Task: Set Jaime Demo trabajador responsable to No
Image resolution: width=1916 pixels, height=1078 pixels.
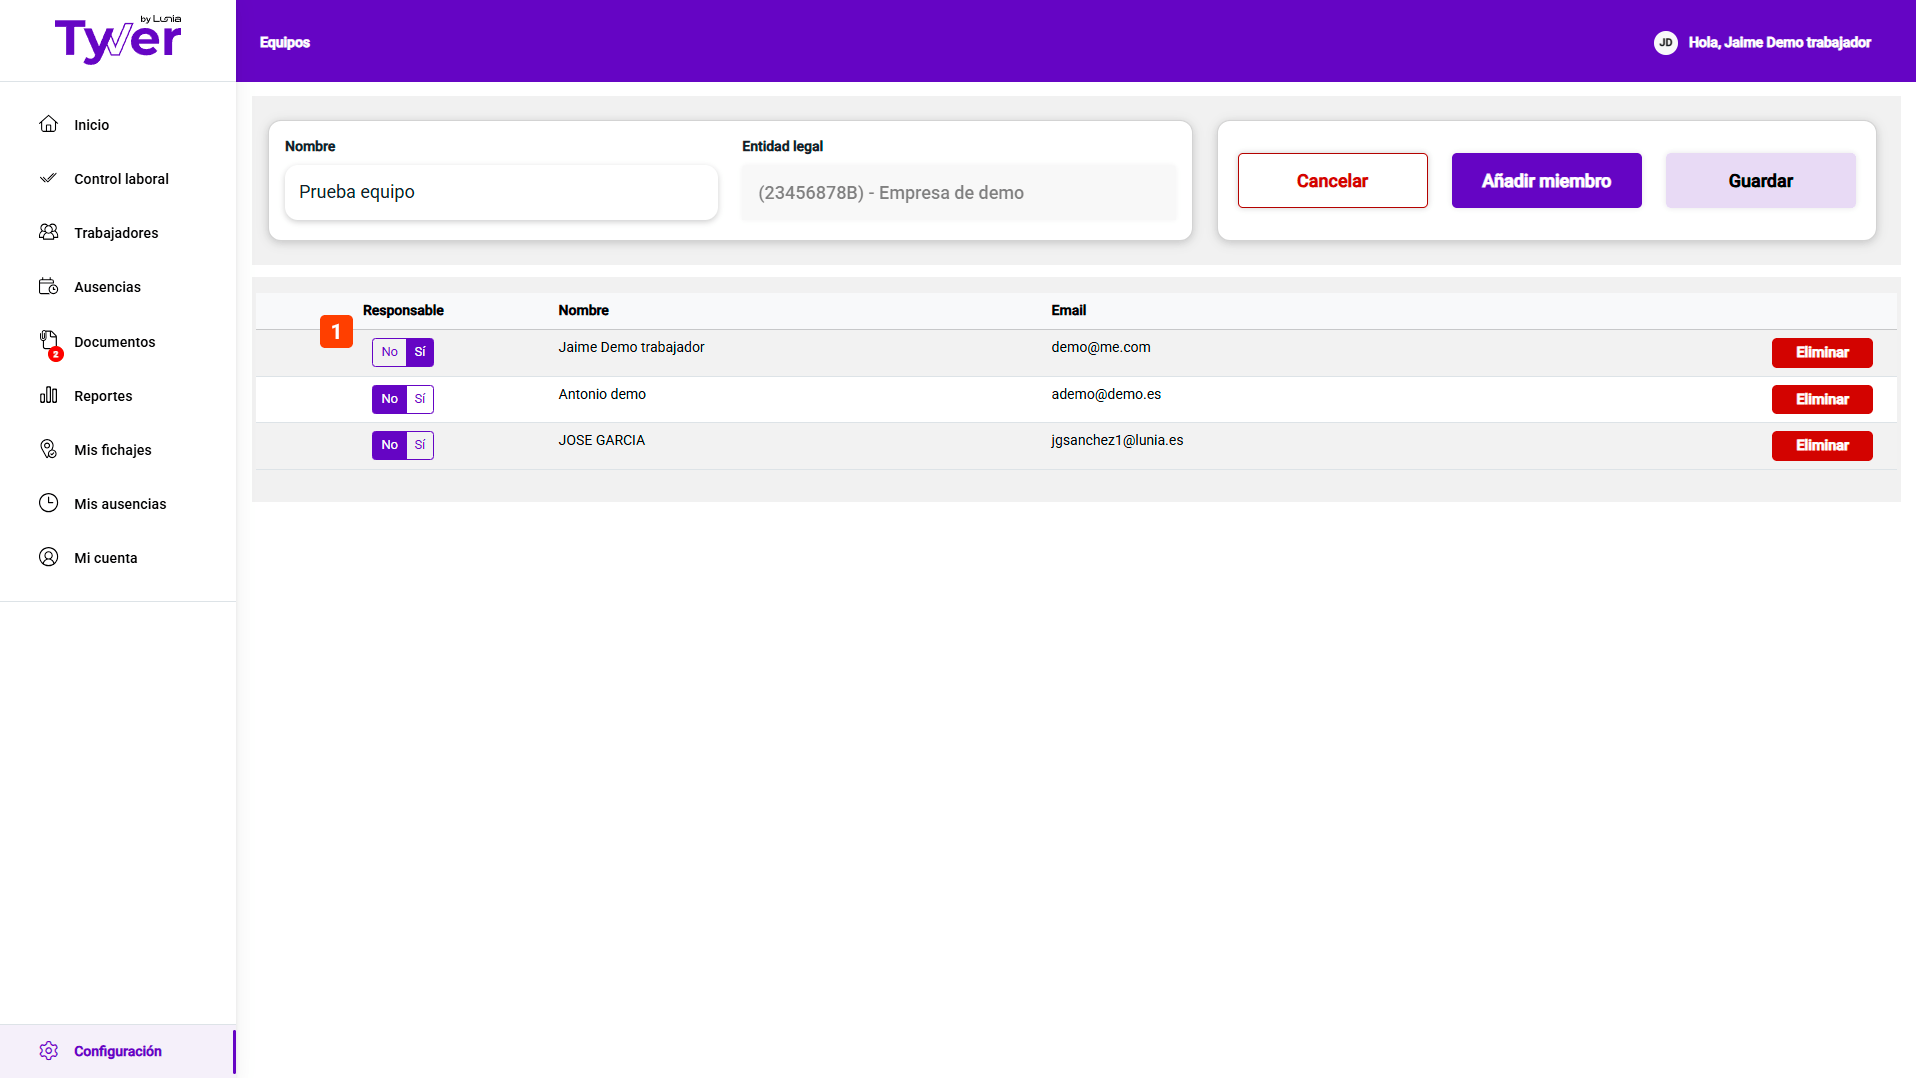Action: (x=389, y=352)
